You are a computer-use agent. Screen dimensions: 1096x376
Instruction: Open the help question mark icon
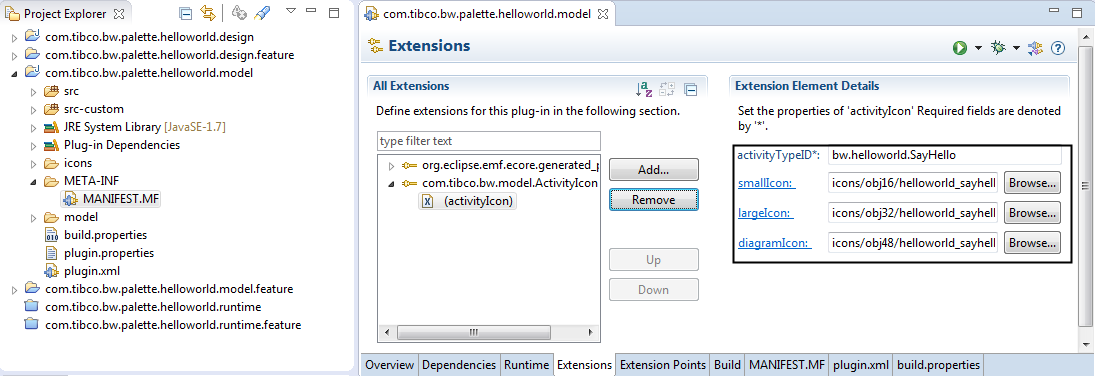click(x=1058, y=48)
